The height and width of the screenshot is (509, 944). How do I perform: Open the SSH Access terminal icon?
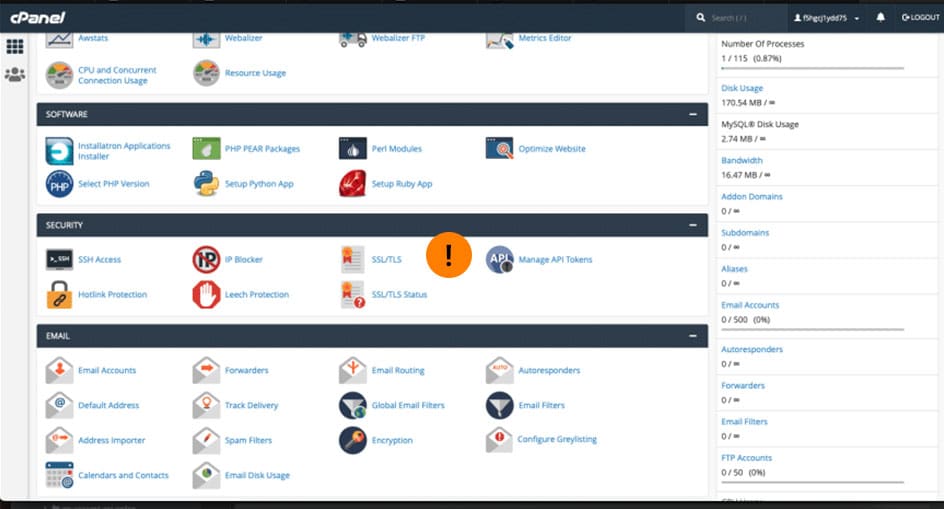tap(59, 260)
